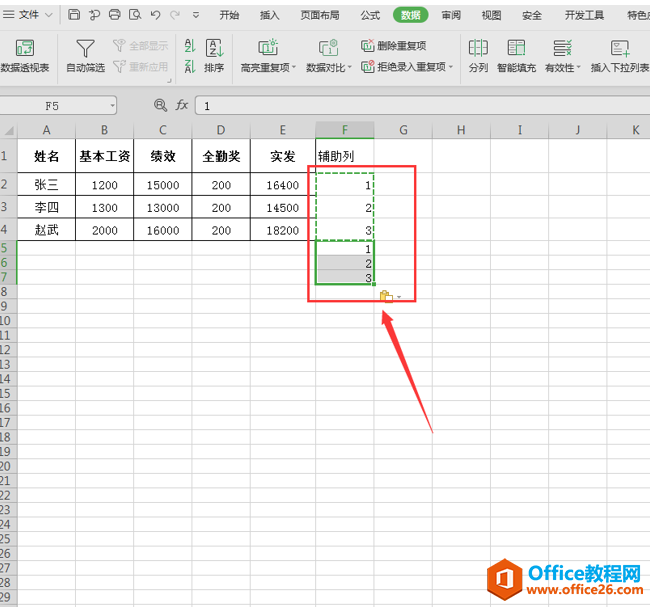The height and width of the screenshot is (607, 650).
Task: Click the formula bar input field
Action: coord(420,105)
